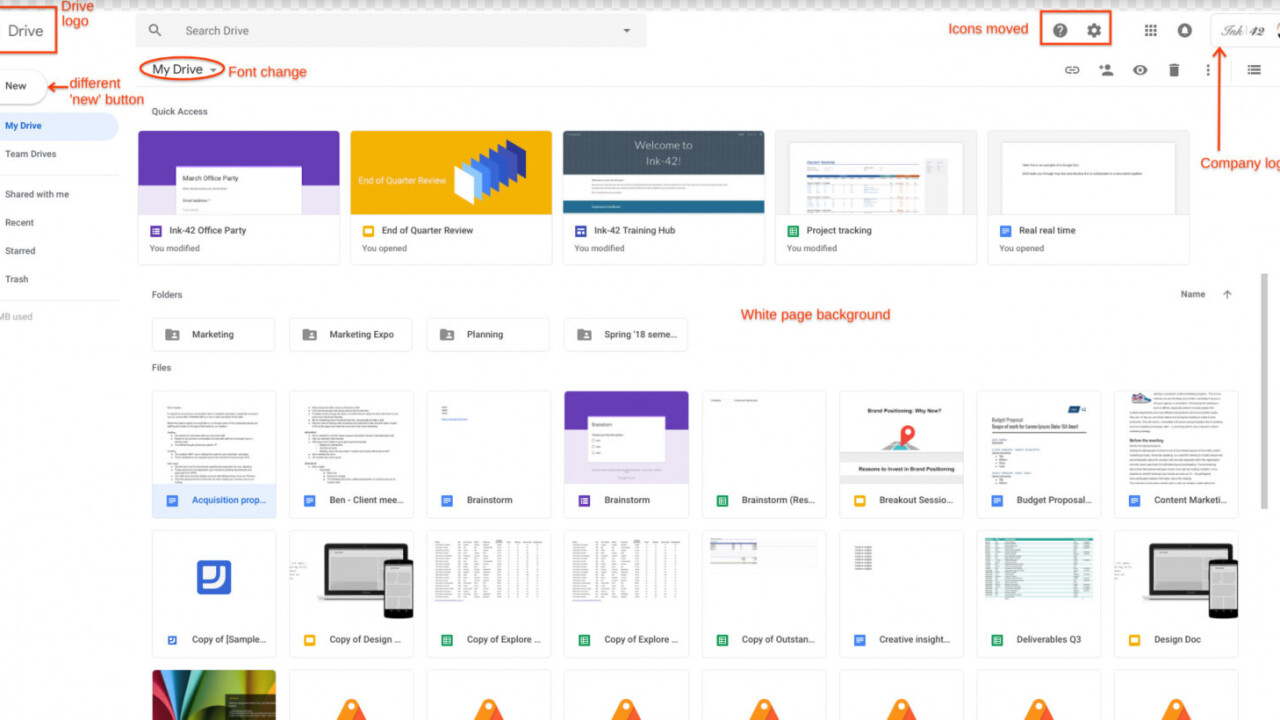
Task: Reverse sort direction with arrow
Action: 1227,295
